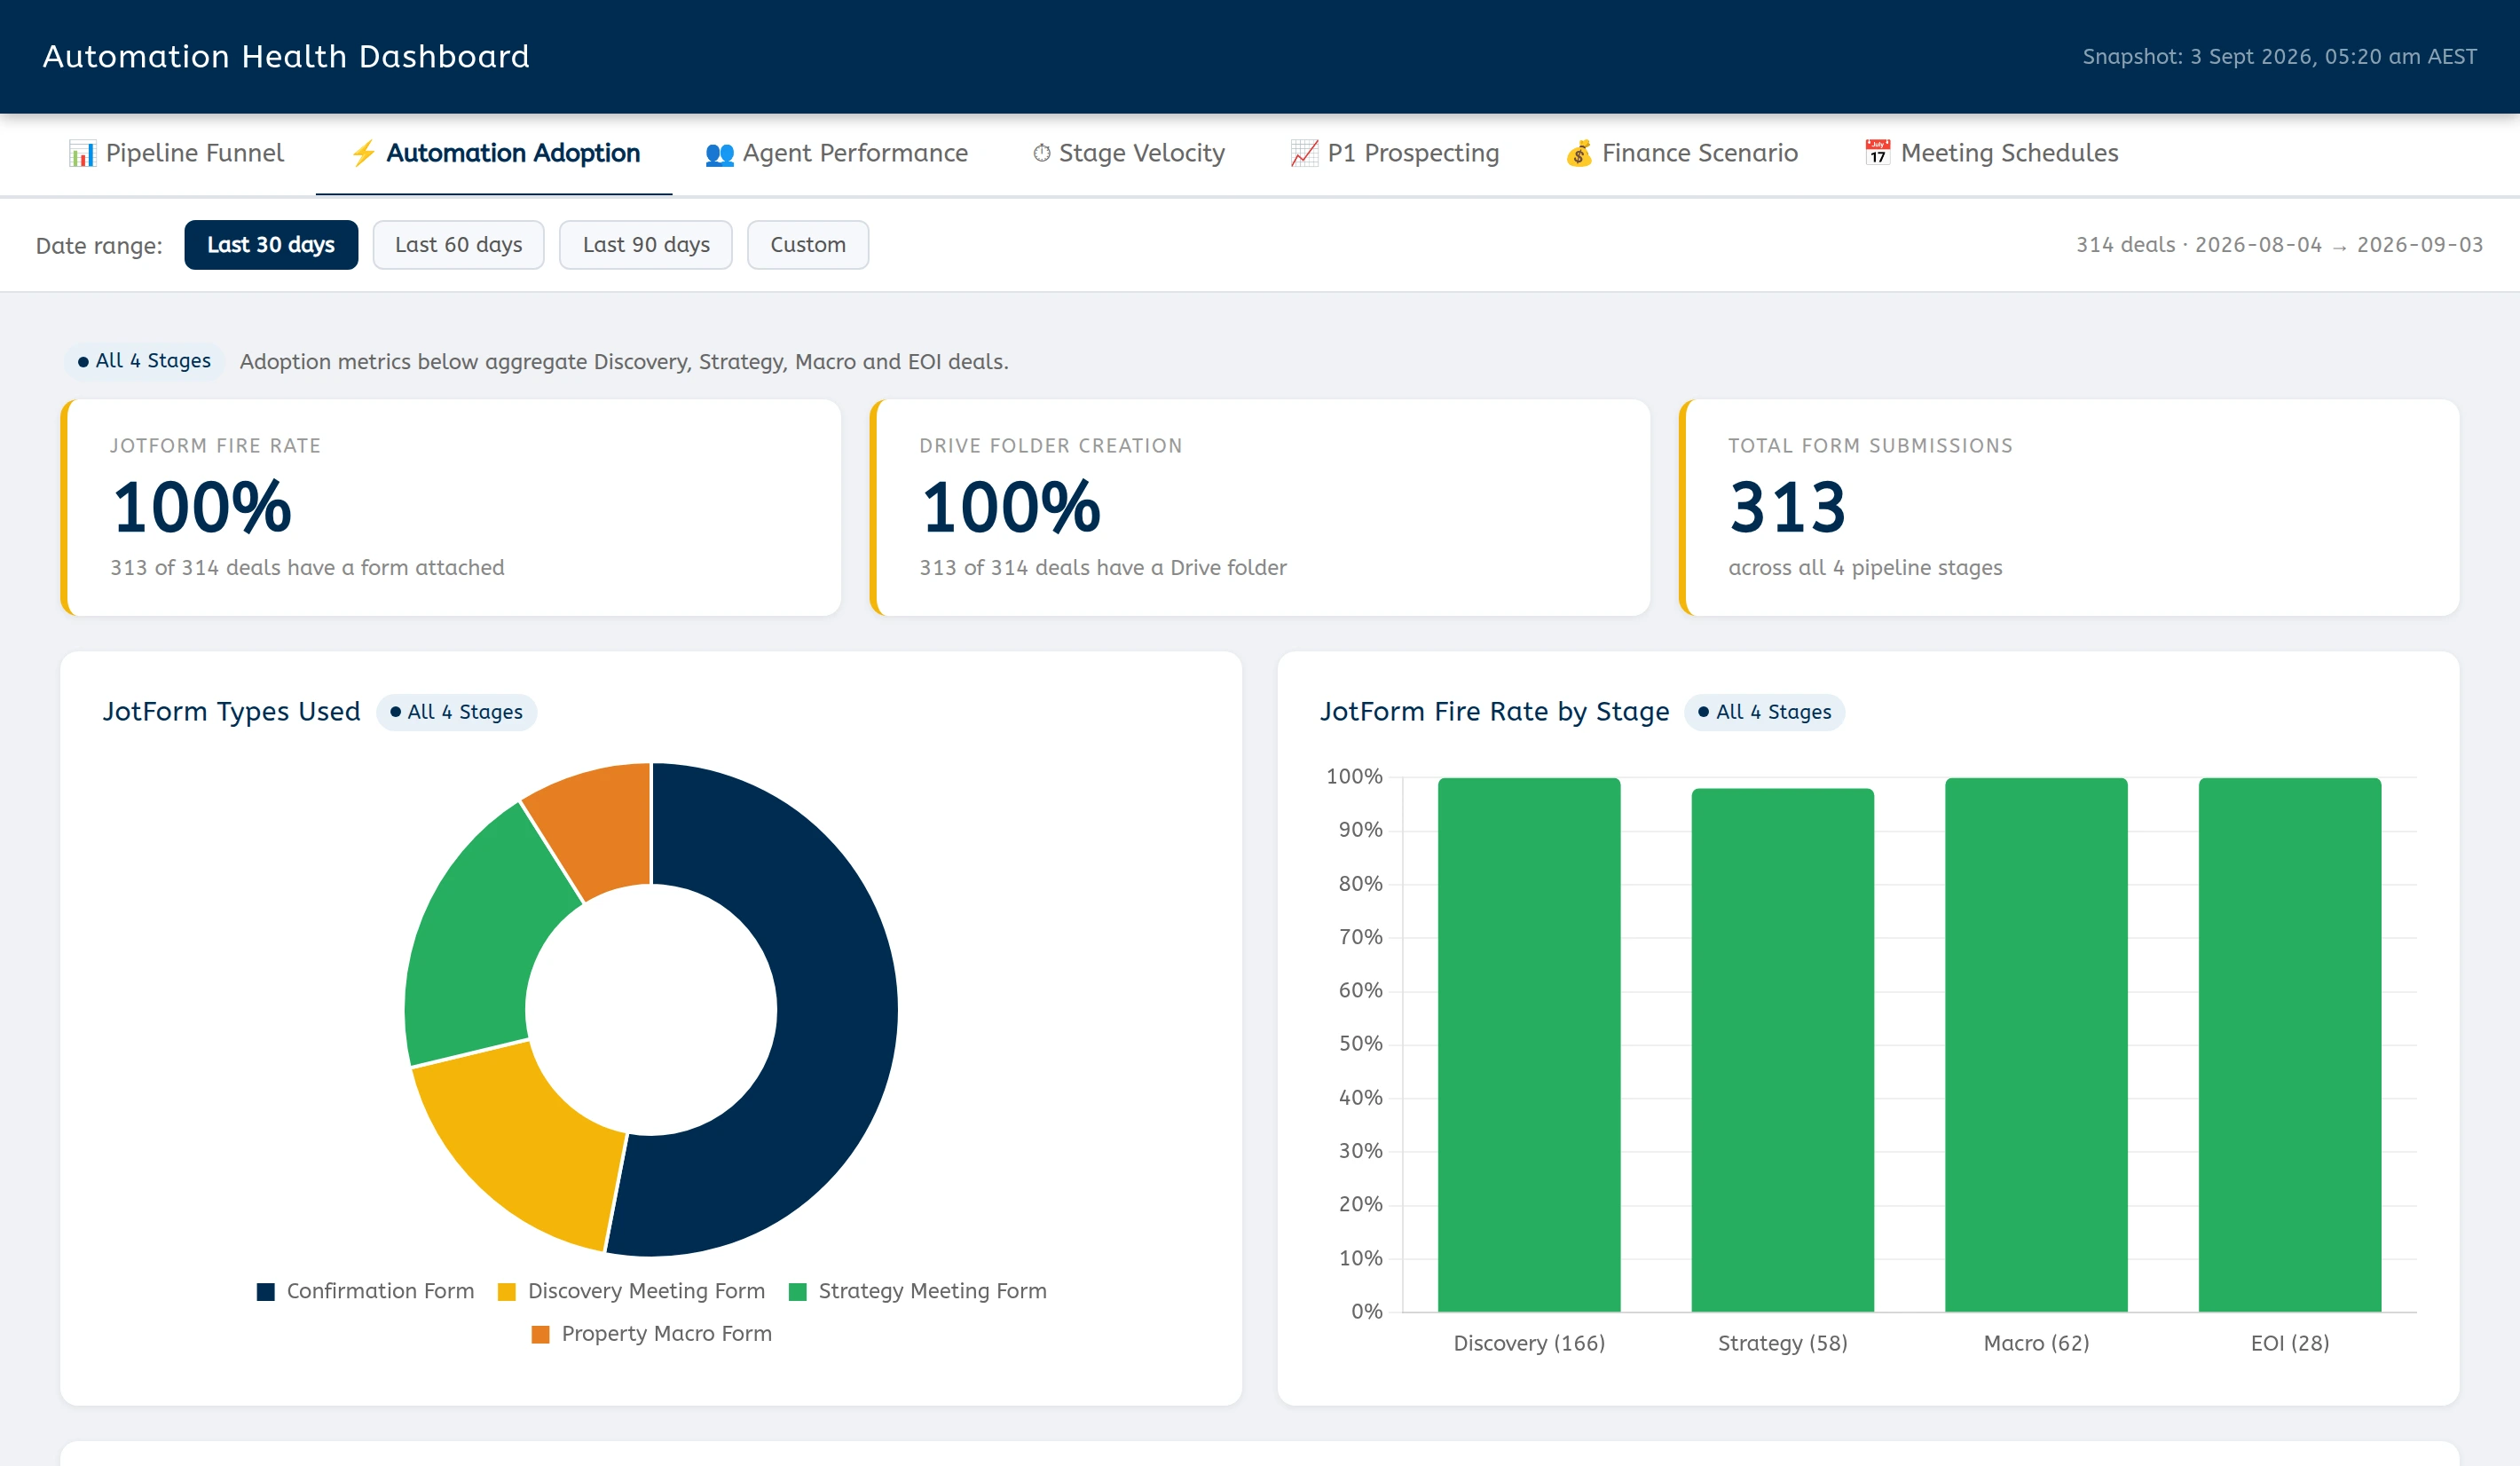
Task: Click the Strategy (58) bar
Action: [1783, 1050]
